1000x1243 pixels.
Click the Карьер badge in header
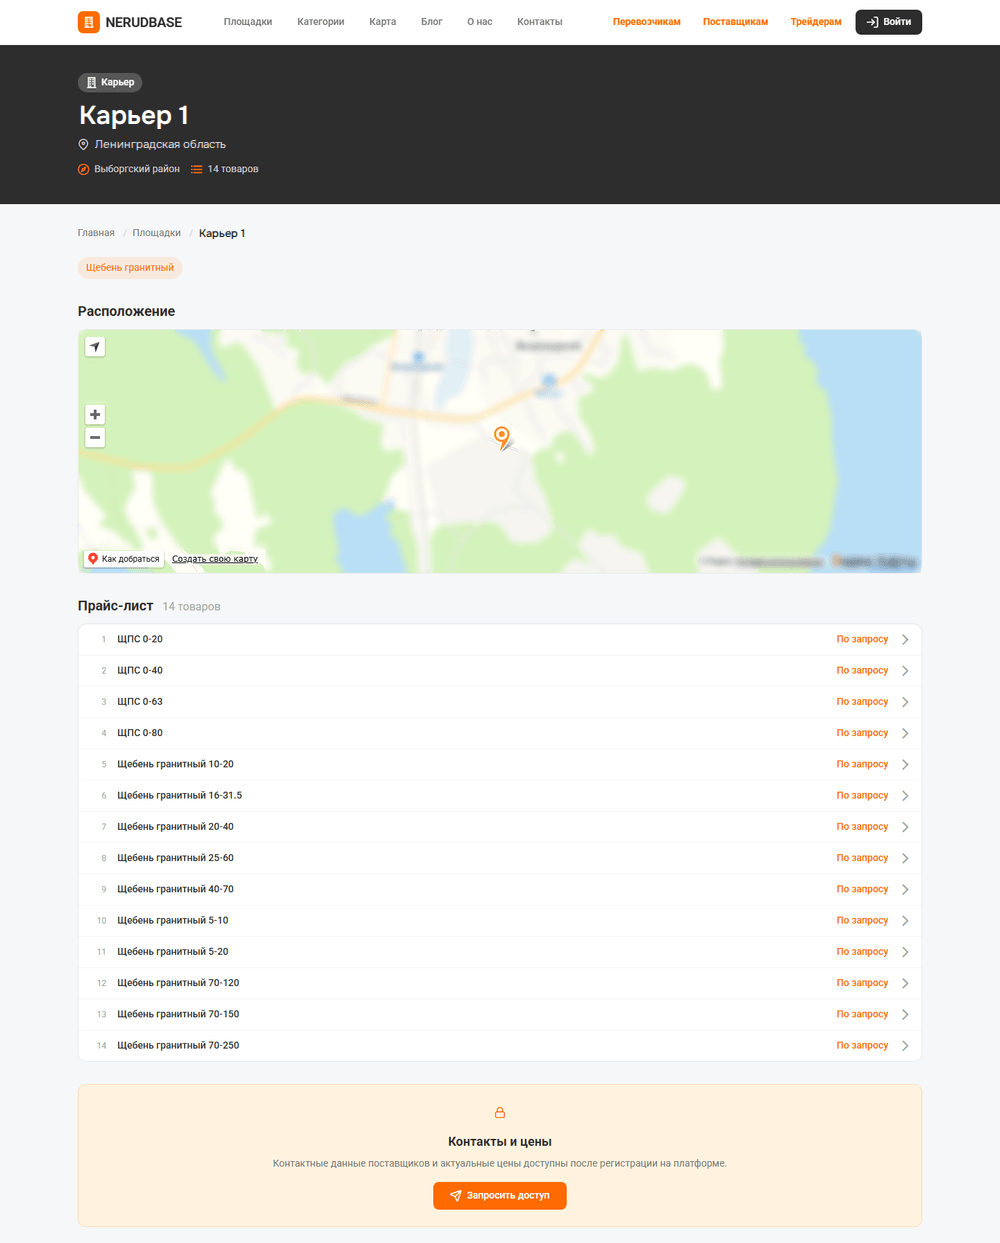click(x=110, y=82)
